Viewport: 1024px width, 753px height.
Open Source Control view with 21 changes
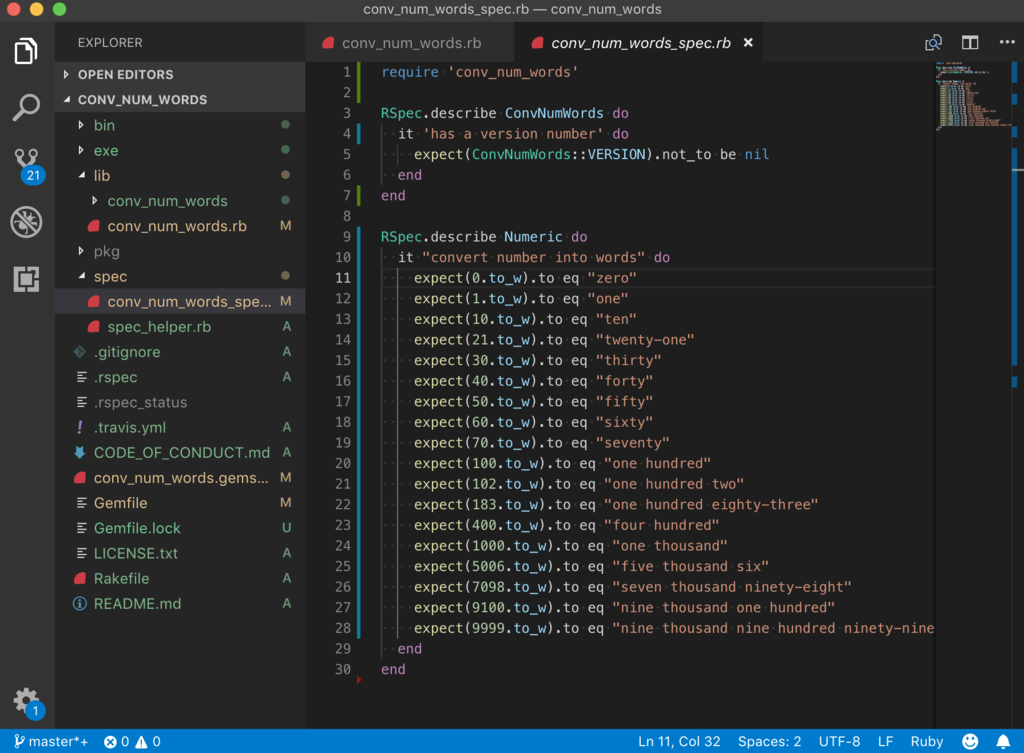coord(27,165)
